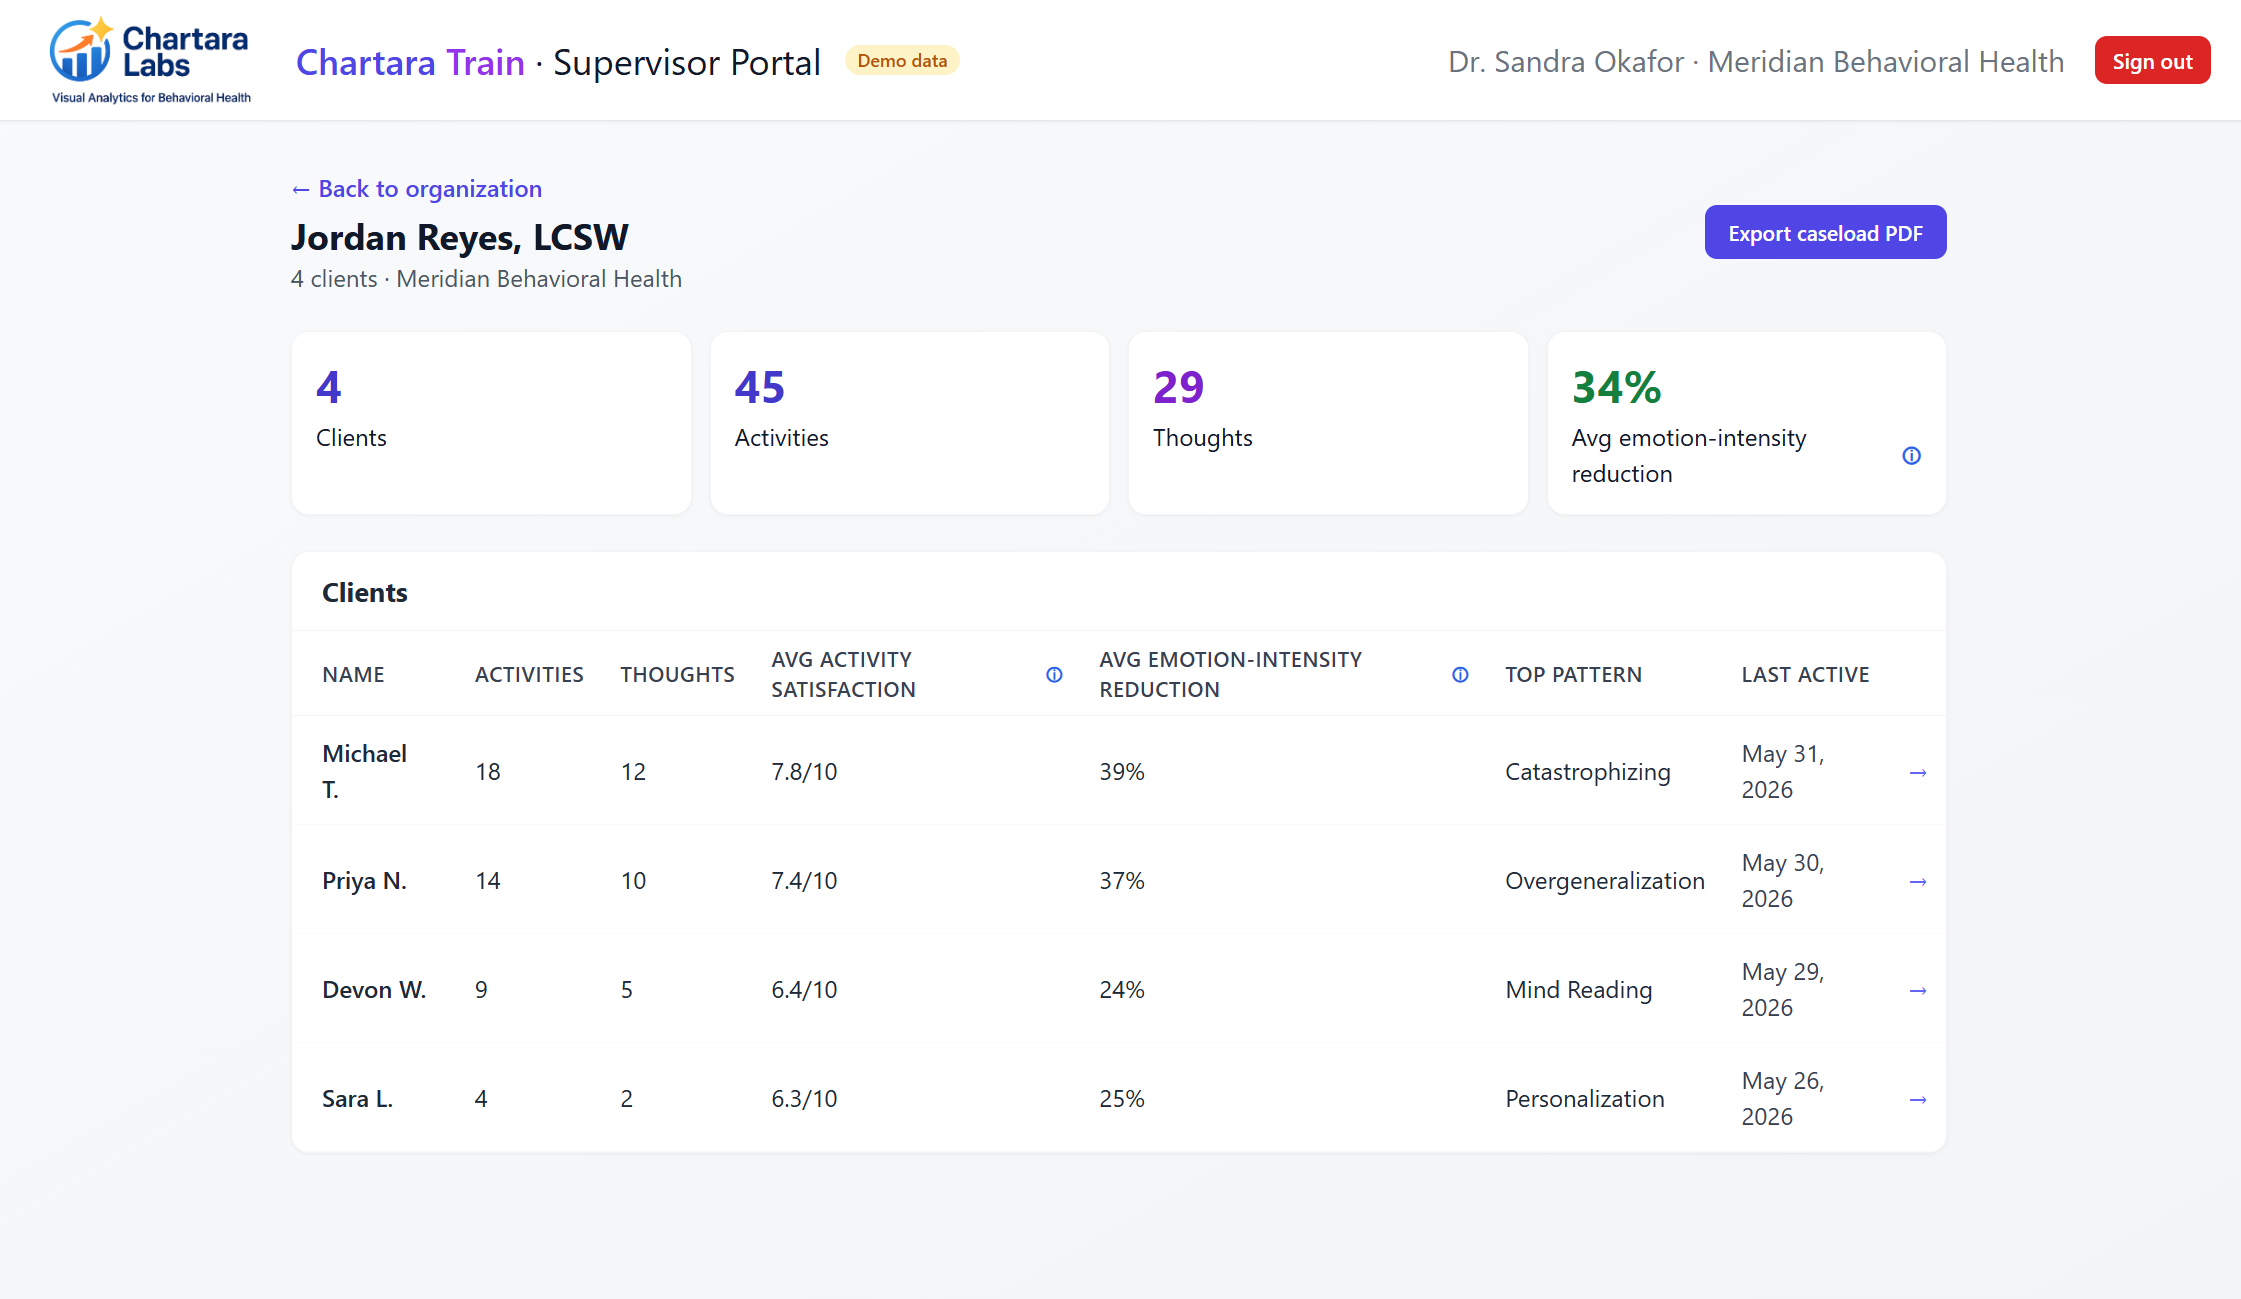Sign out of the portal
Image resolution: width=2241 pixels, height=1299 pixels.
point(2152,61)
